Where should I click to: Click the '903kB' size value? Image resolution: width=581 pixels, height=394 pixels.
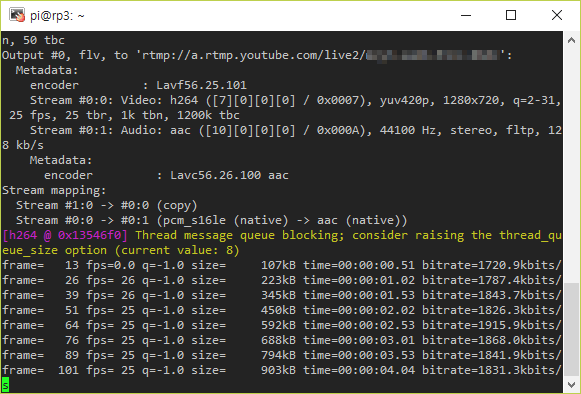tap(278, 370)
